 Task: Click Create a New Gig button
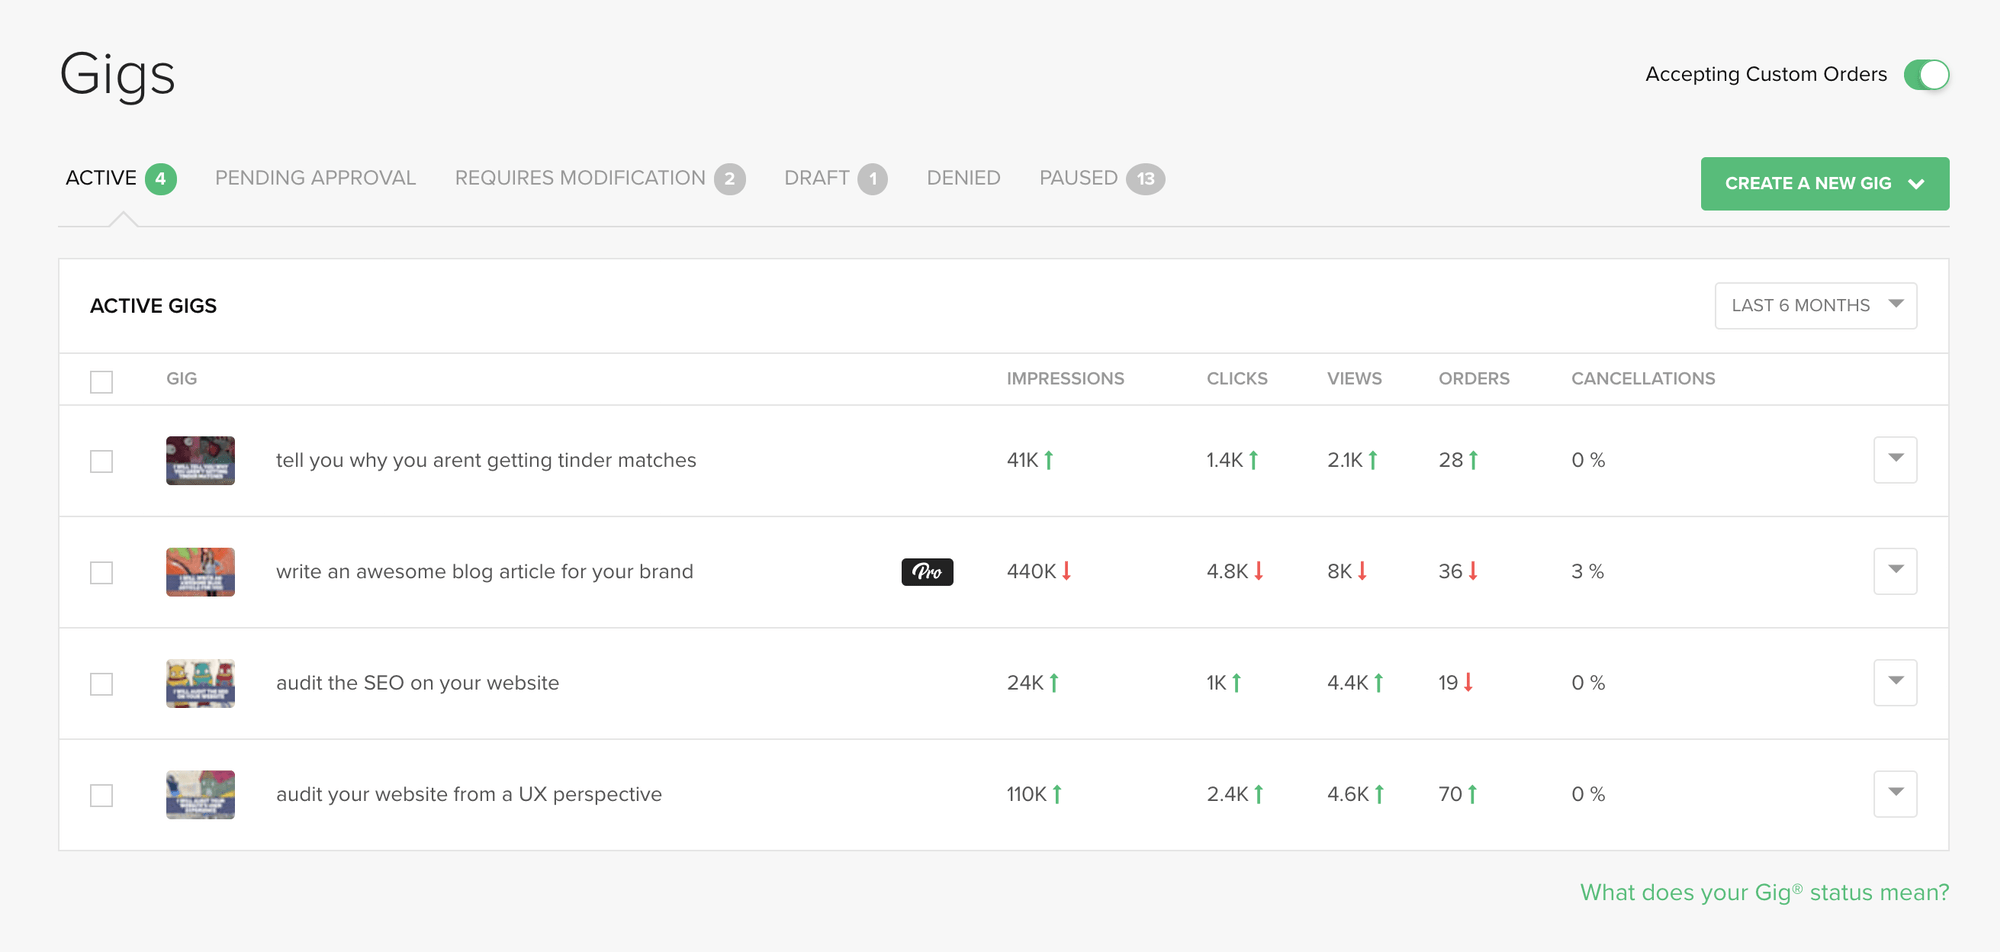pyautogui.click(x=1824, y=184)
